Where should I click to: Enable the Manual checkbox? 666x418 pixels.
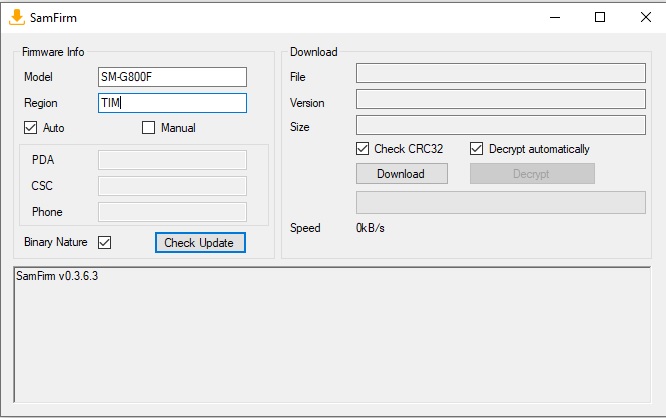tap(148, 127)
